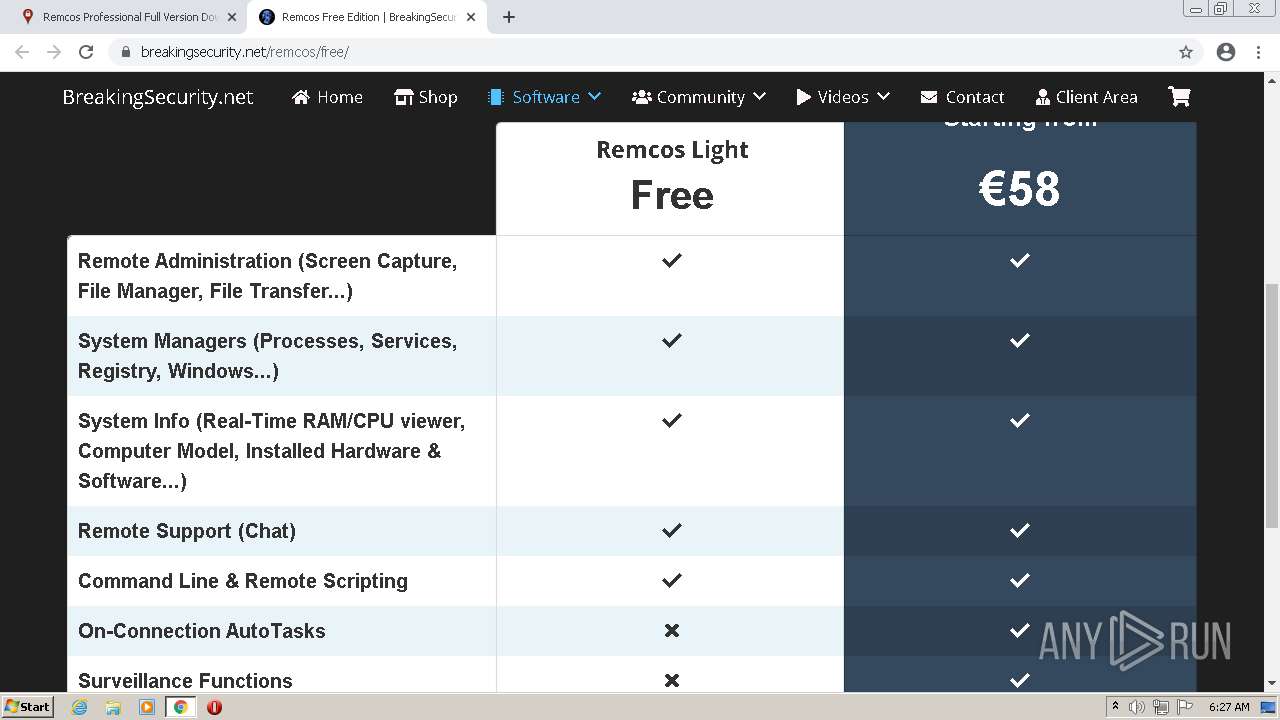View site security lock info

pyautogui.click(x=126, y=52)
